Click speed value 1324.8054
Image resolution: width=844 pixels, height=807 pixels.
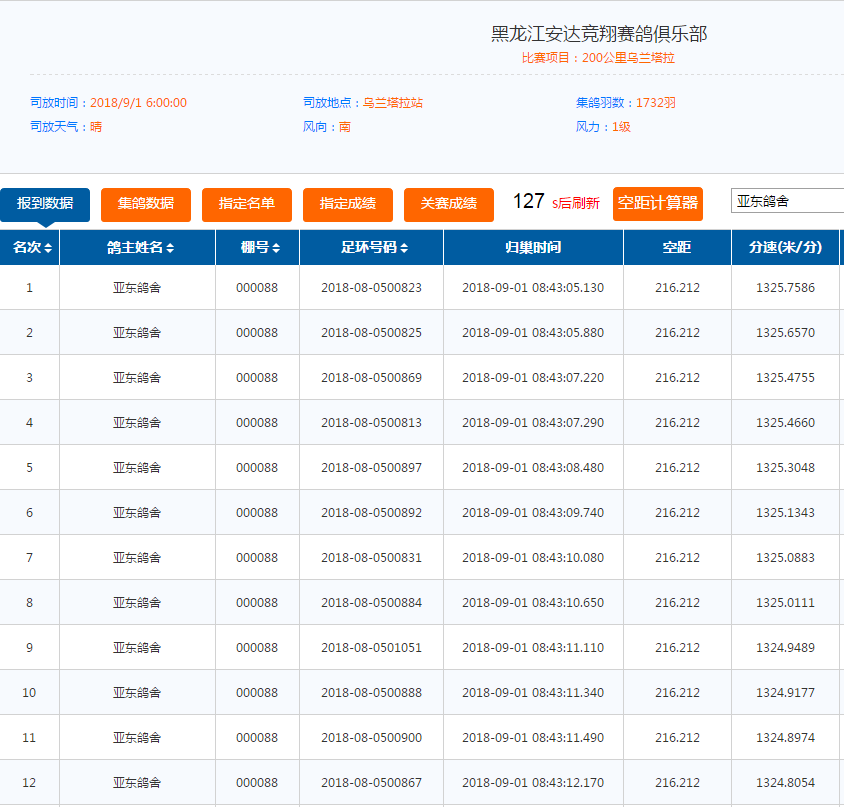coord(785,783)
